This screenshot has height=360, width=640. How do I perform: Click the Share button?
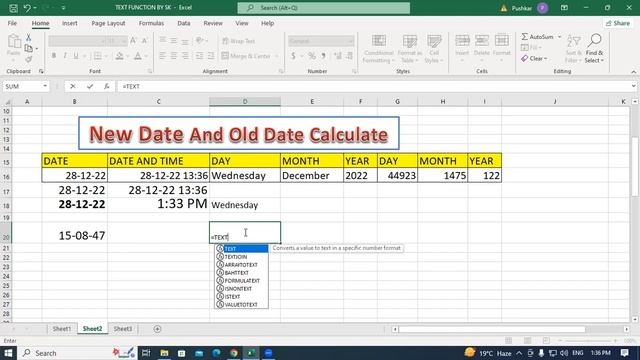[x=618, y=23]
